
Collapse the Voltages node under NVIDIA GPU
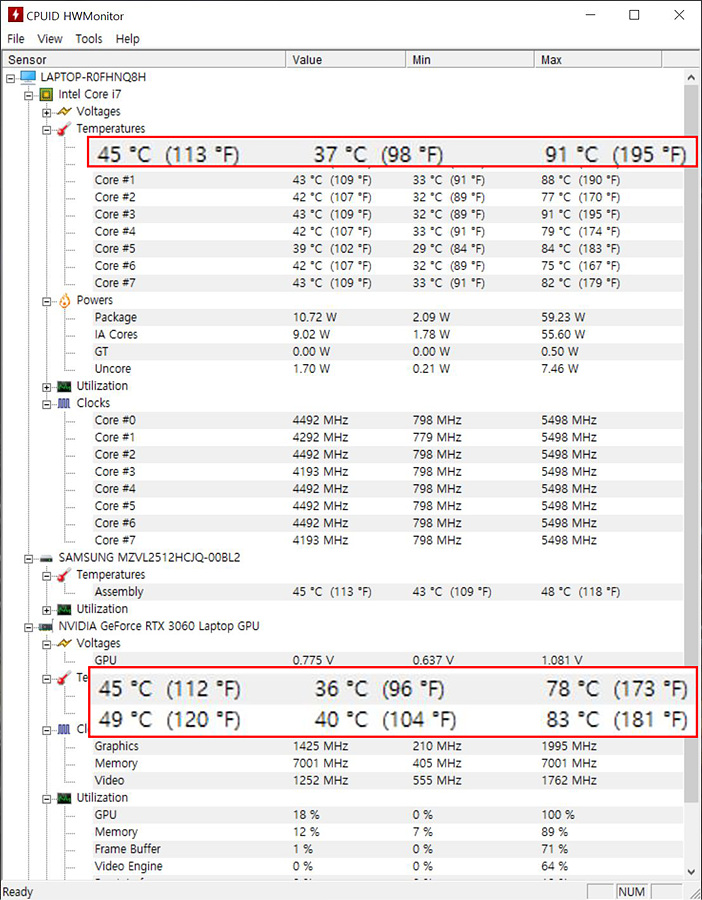[46, 645]
